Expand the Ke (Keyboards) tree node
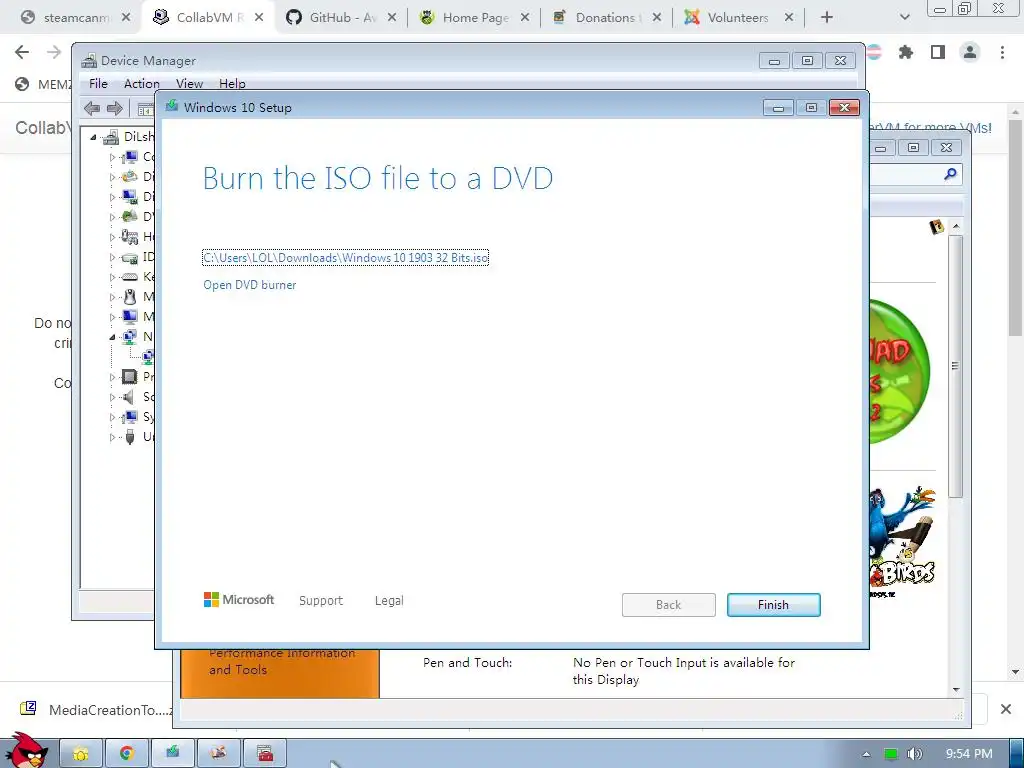The width and height of the screenshot is (1024, 768). coord(112,278)
